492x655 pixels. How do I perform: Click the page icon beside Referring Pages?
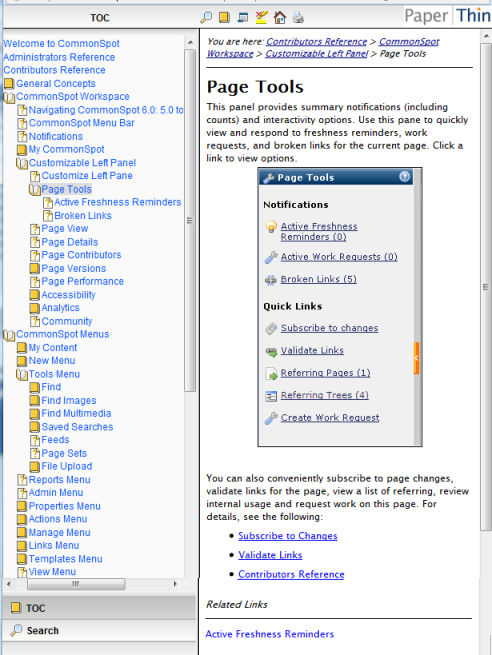click(x=271, y=374)
